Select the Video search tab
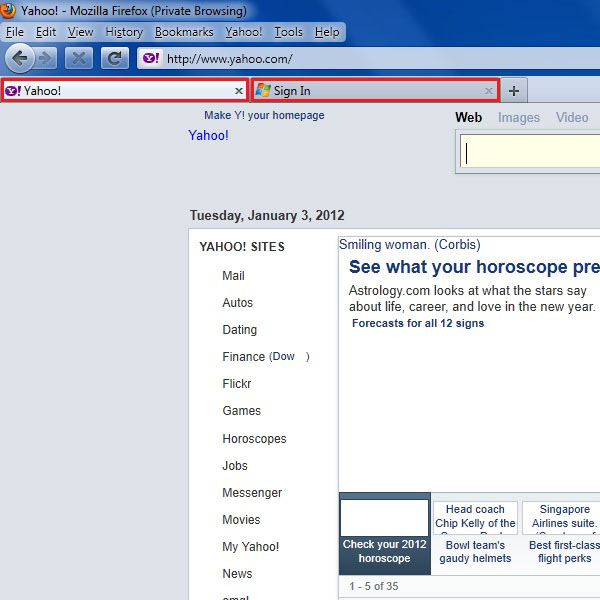Screen dimensions: 600x600 click(572, 117)
